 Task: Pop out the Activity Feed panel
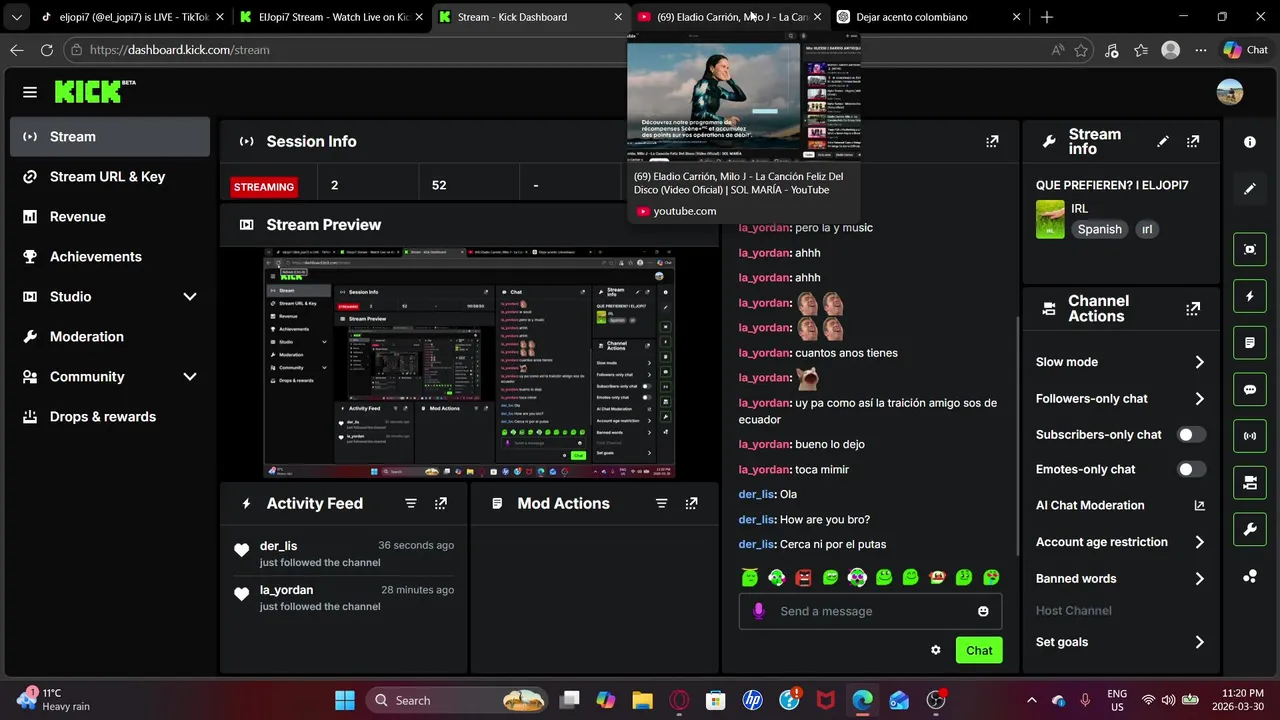441,503
